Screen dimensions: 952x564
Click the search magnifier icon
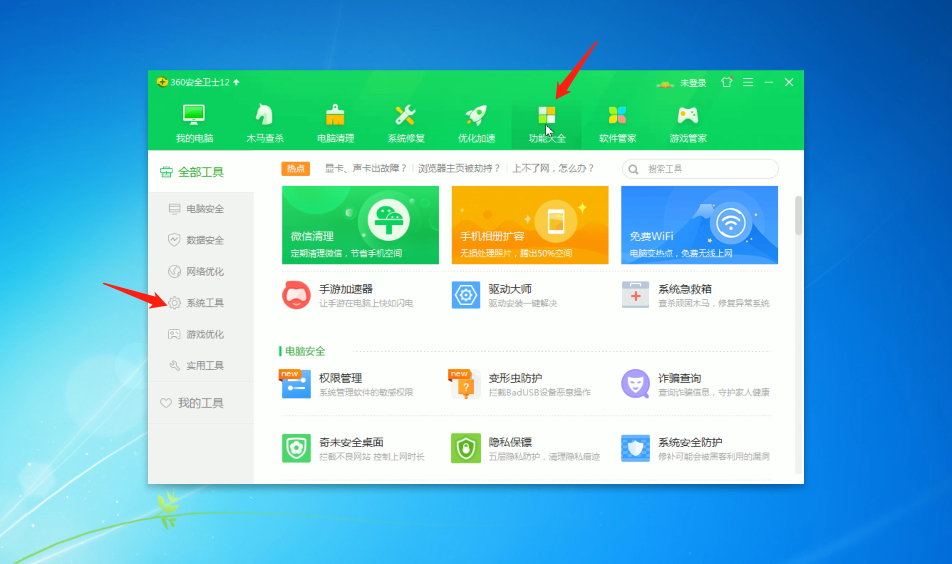(633, 169)
